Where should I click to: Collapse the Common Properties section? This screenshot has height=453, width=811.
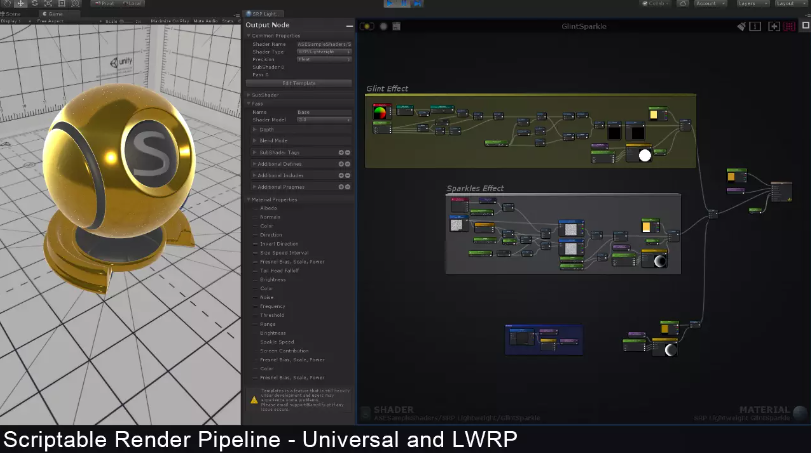point(249,36)
